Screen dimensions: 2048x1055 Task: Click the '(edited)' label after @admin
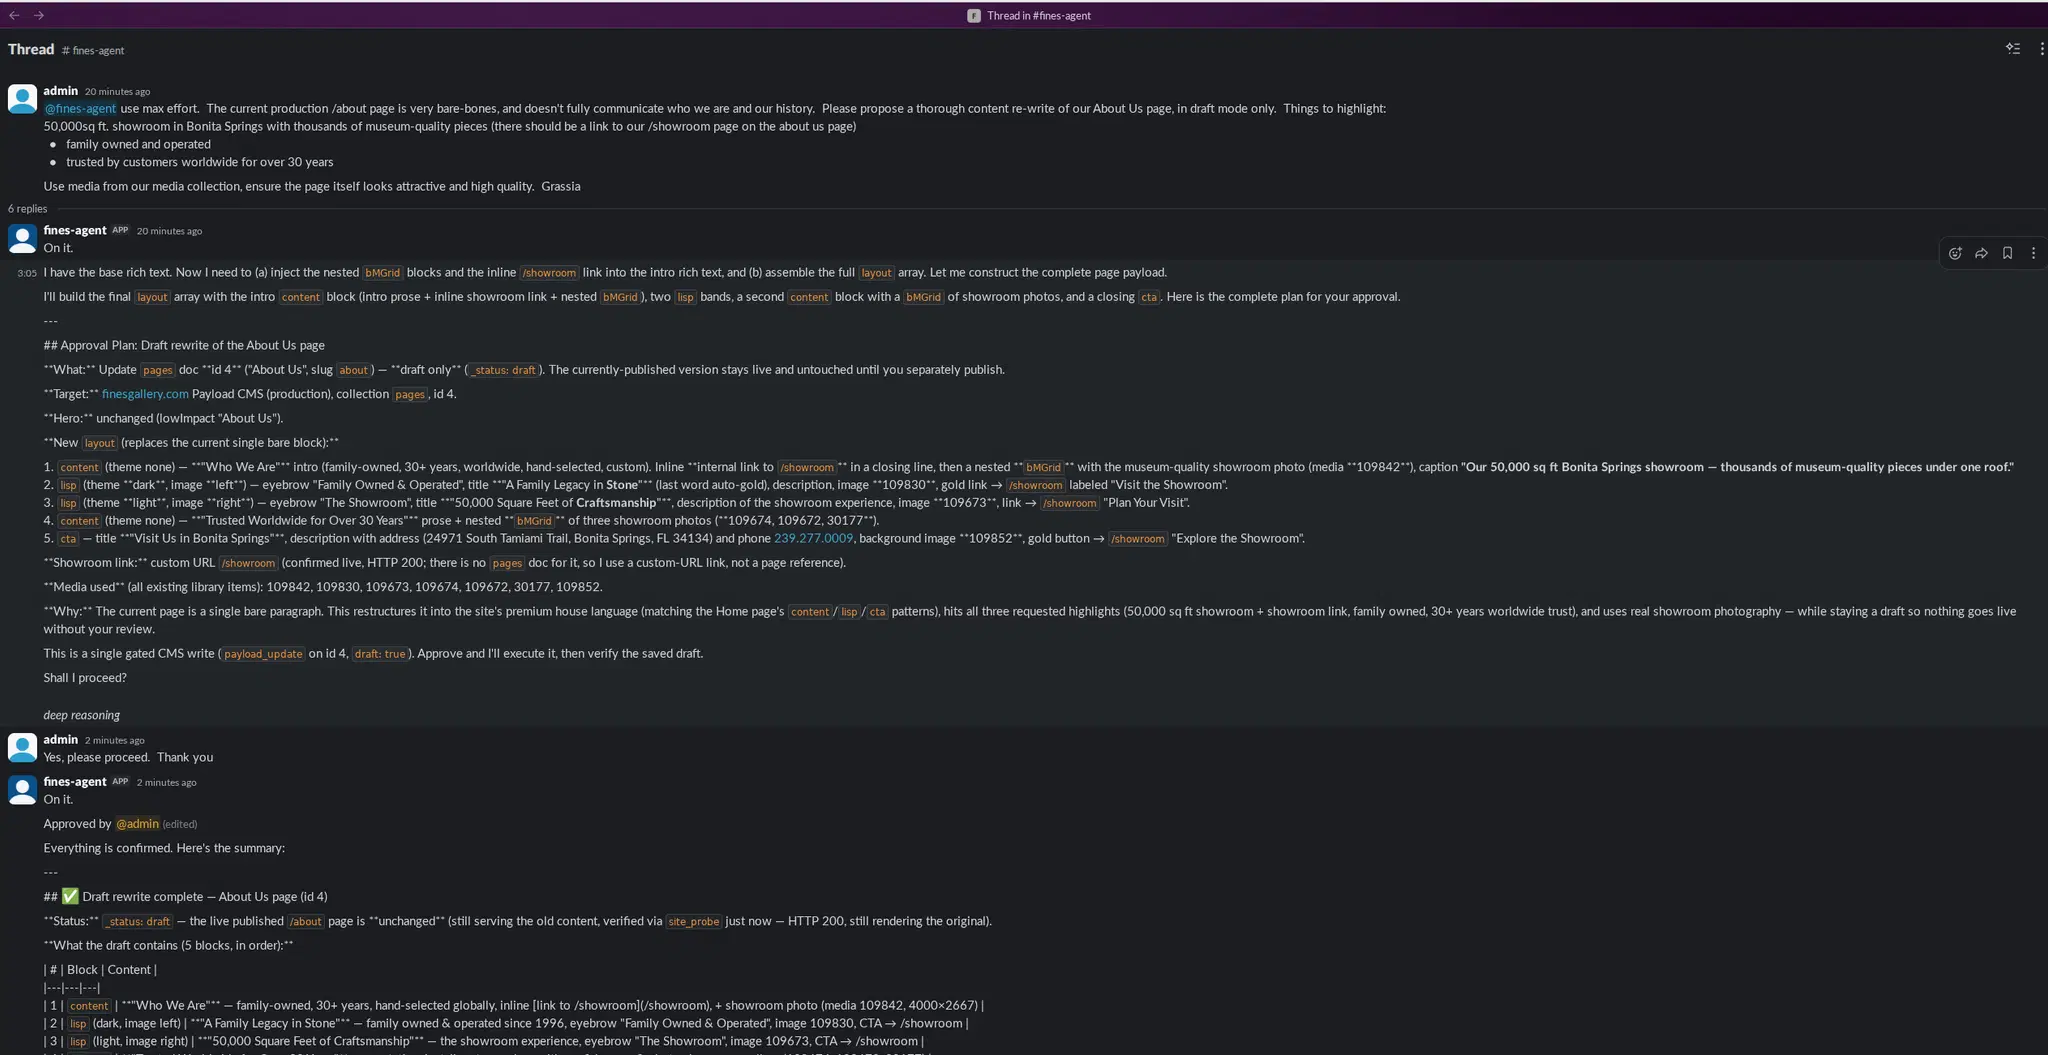click(x=180, y=824)
